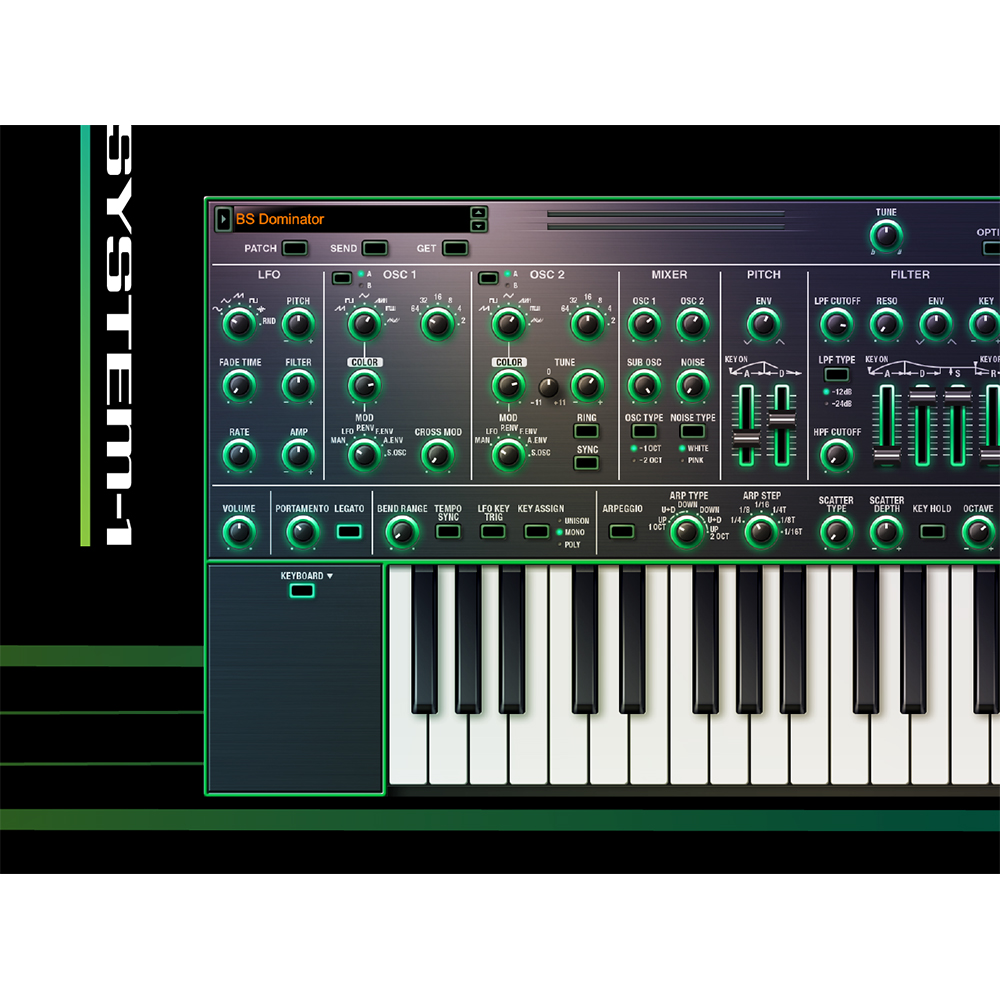Click the OSC 2 coarse TUNE small knob

[548, 387]
